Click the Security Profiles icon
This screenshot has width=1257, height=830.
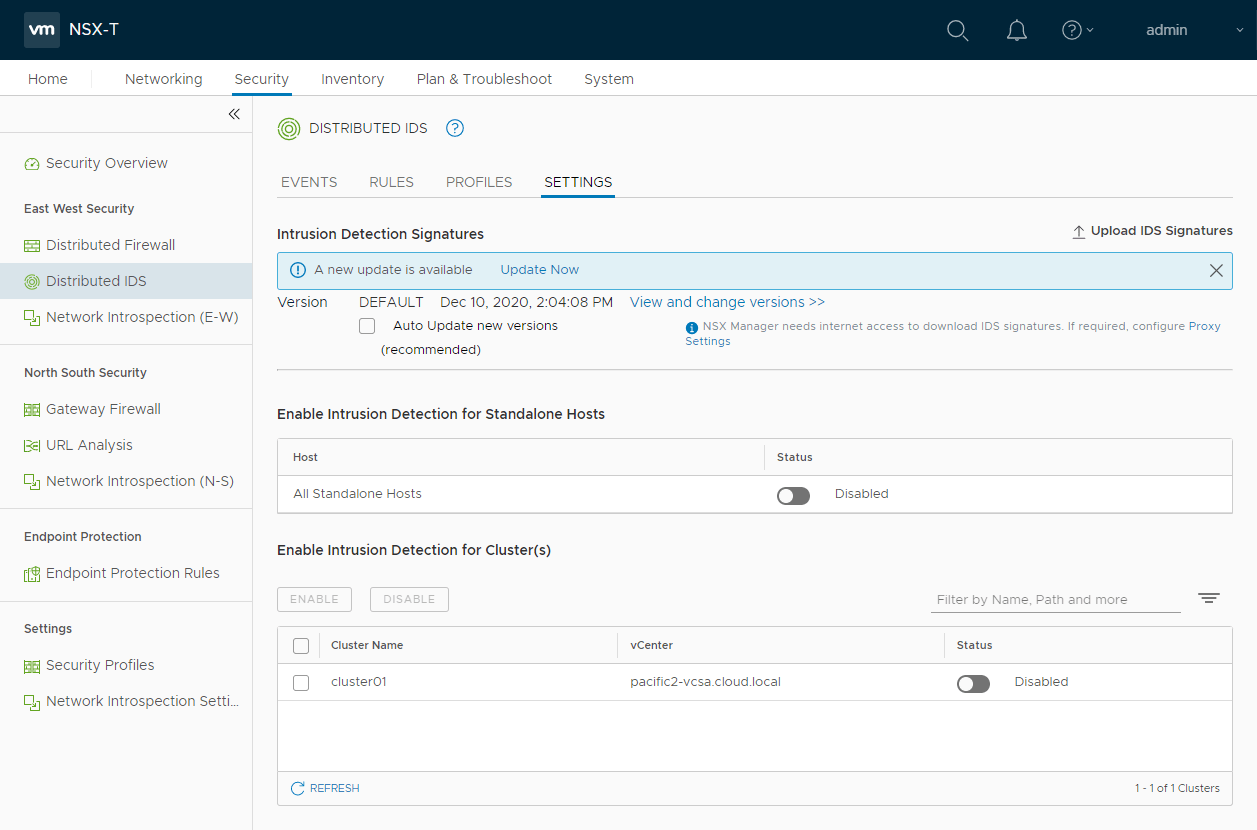coord(32,666)
